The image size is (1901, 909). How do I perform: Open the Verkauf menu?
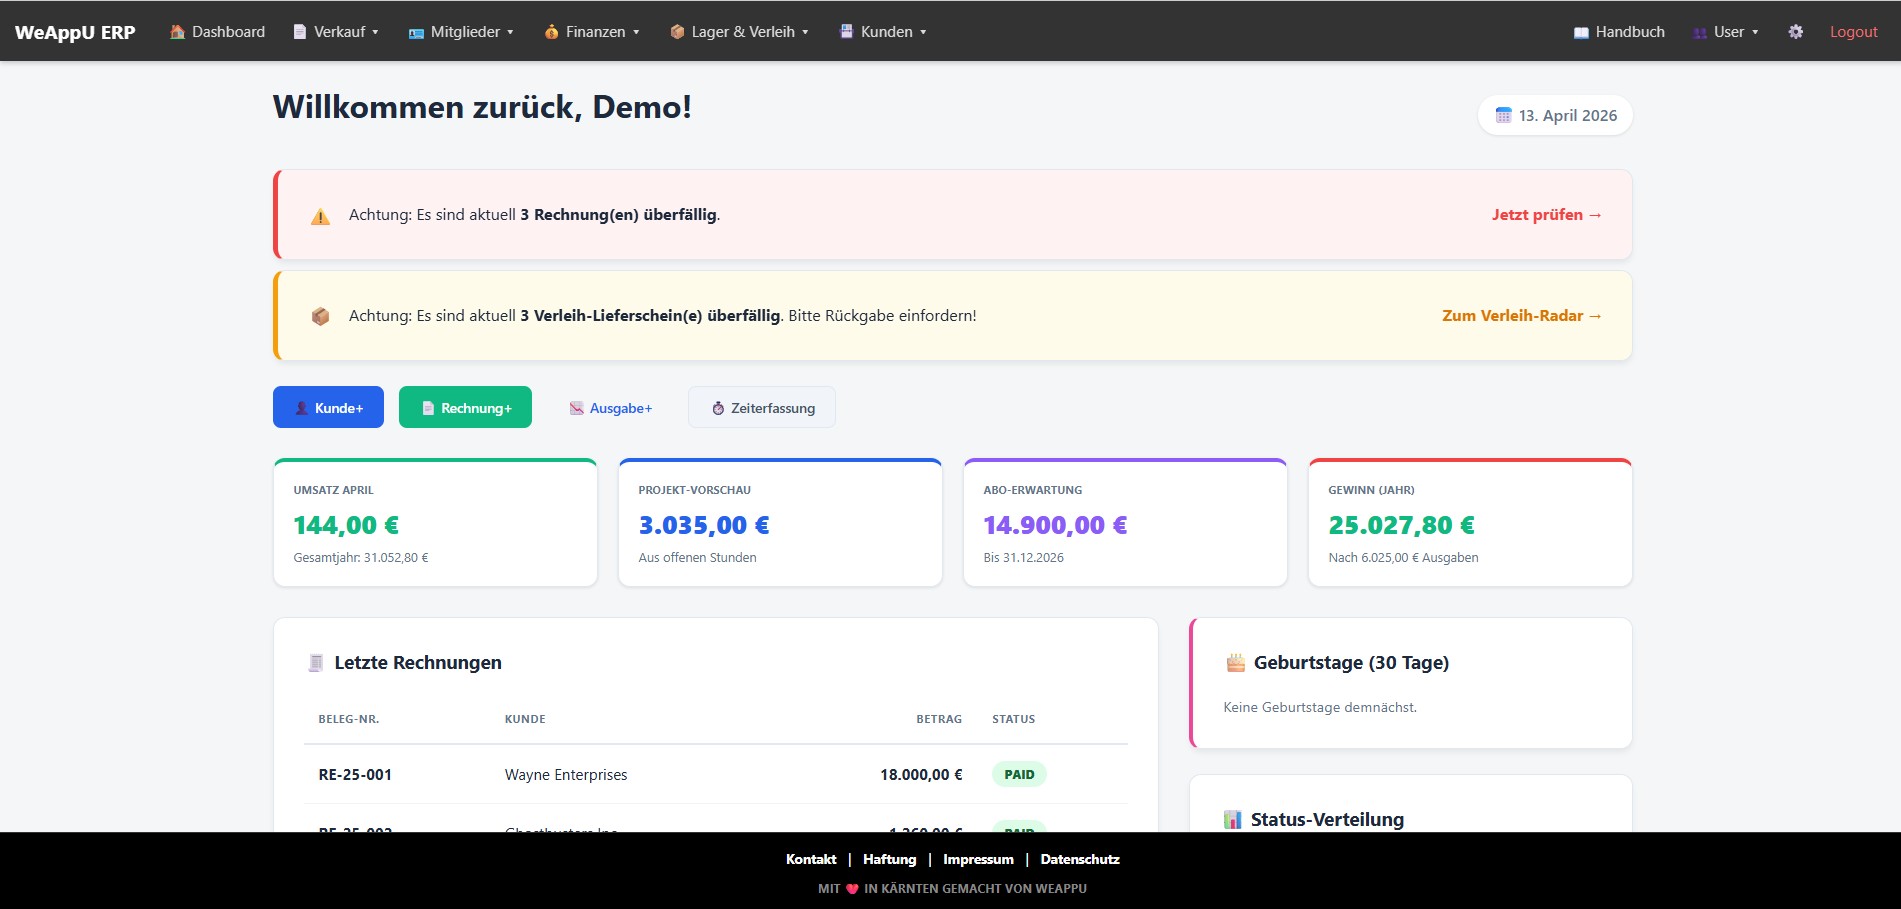[x=336, y=32]
